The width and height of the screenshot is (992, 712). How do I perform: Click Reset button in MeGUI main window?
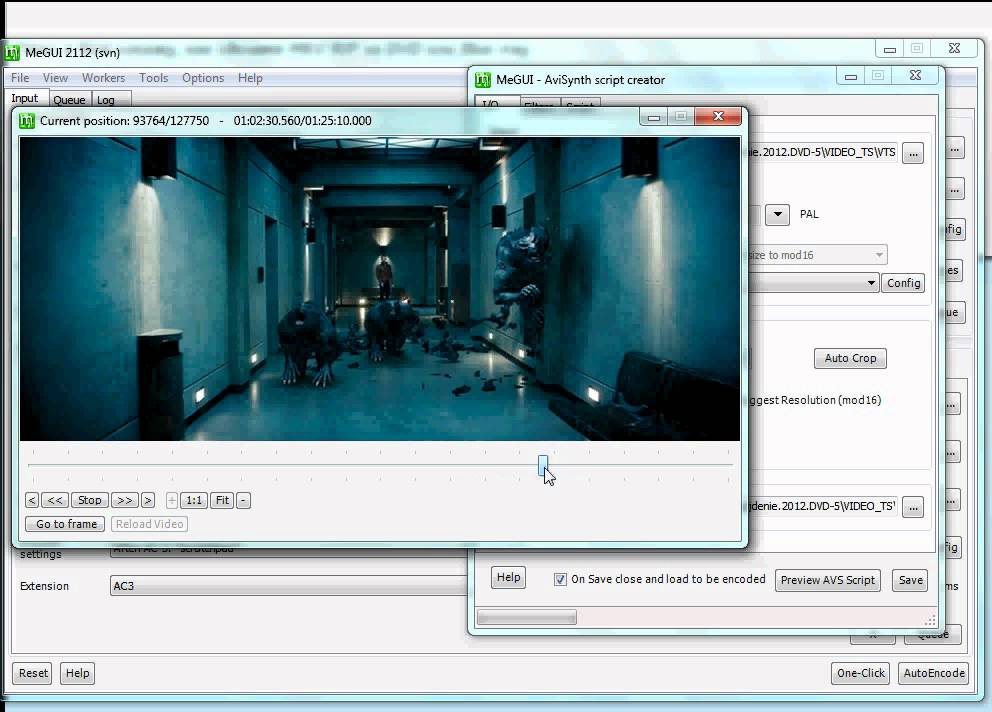click(33, 673)
